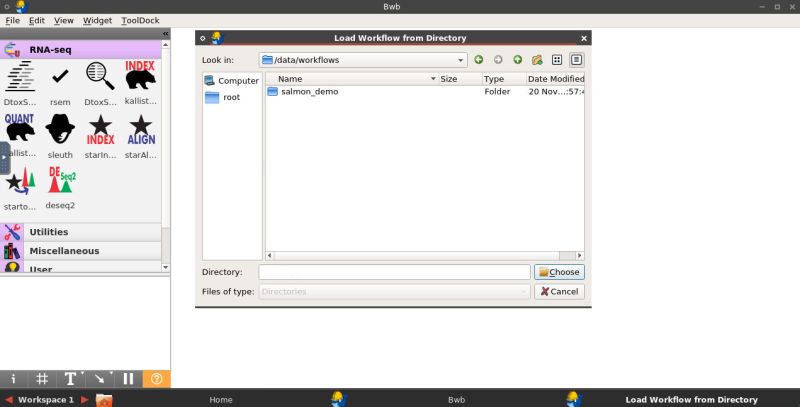Switch to previous workspace with left arrow

click(9, 400)
